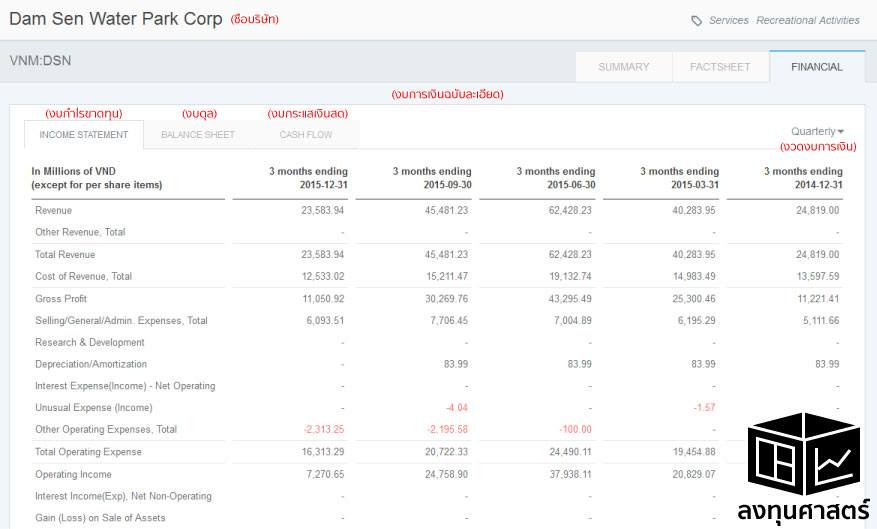877x529 pixels.
Task: Switch to the SUMMARY tab
Action: click(x=624, y=67)
